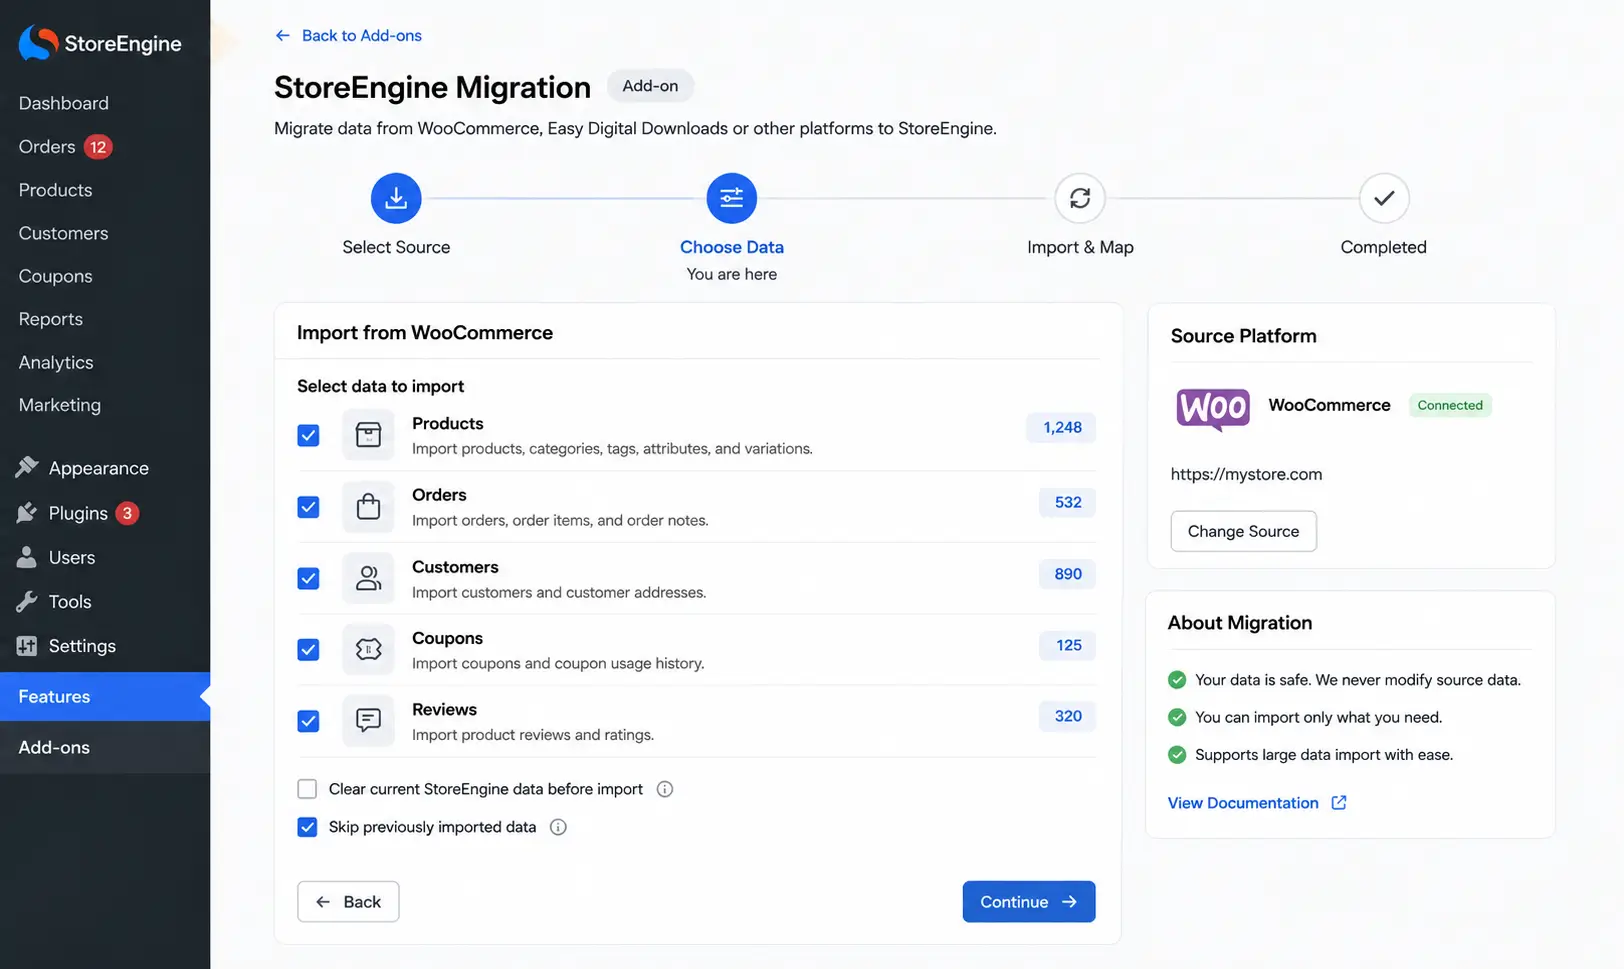Click the 320 reviews count badge
Screen dimensions: 1624x969
(x=1068, y=716)
